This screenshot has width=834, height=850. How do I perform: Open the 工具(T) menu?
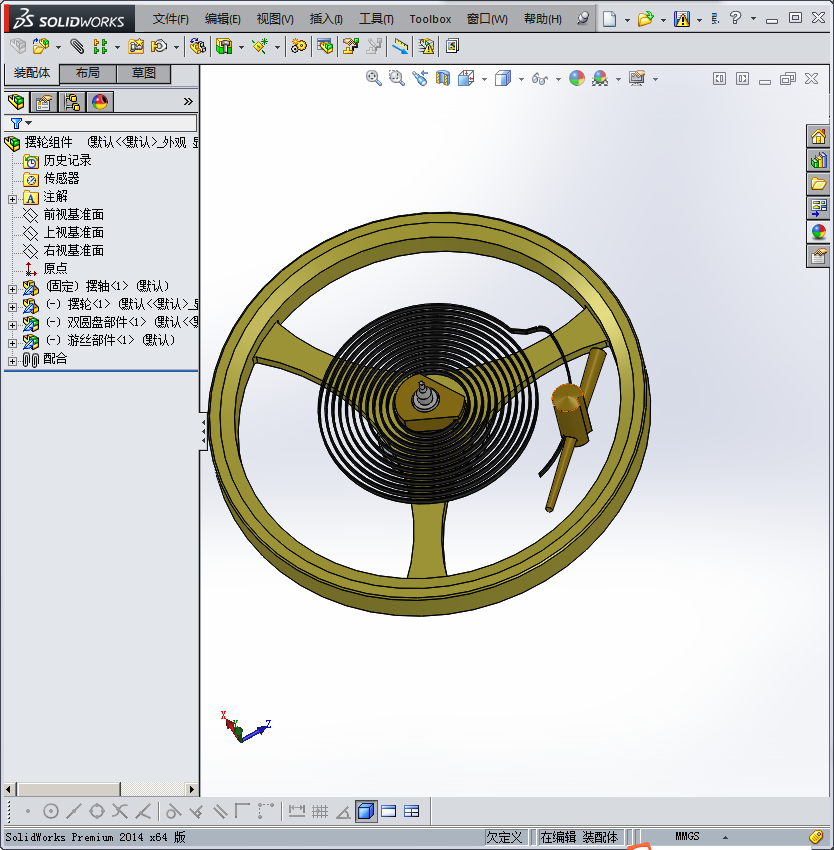[x=376, y=19]
